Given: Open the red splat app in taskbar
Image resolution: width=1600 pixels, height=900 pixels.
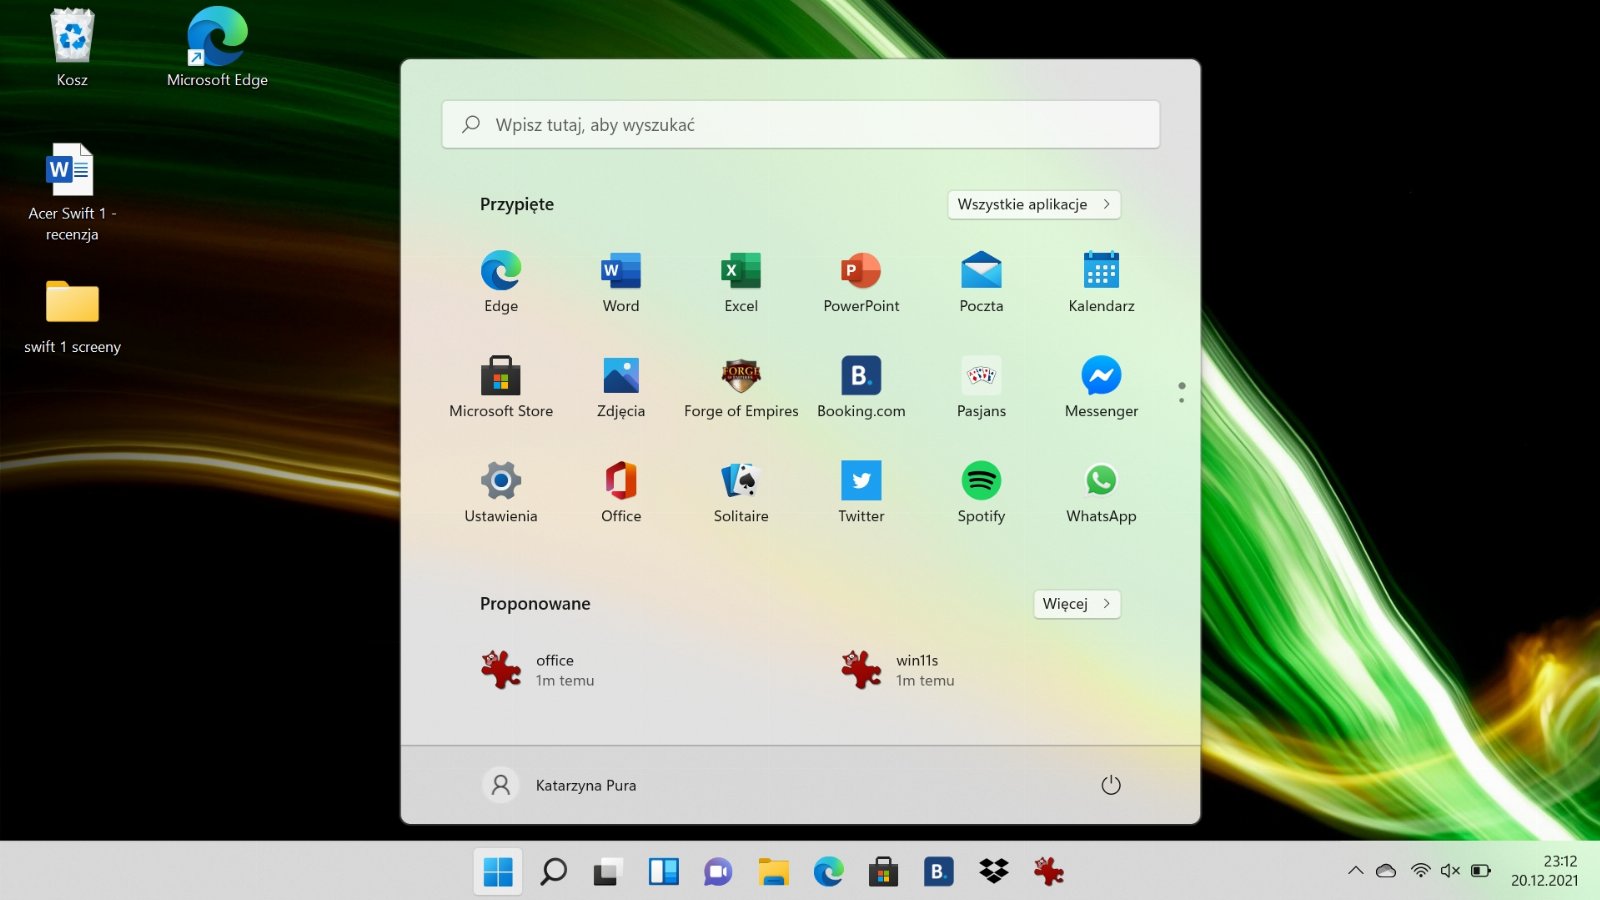Looking at the screenshot, I should 1048,872.
